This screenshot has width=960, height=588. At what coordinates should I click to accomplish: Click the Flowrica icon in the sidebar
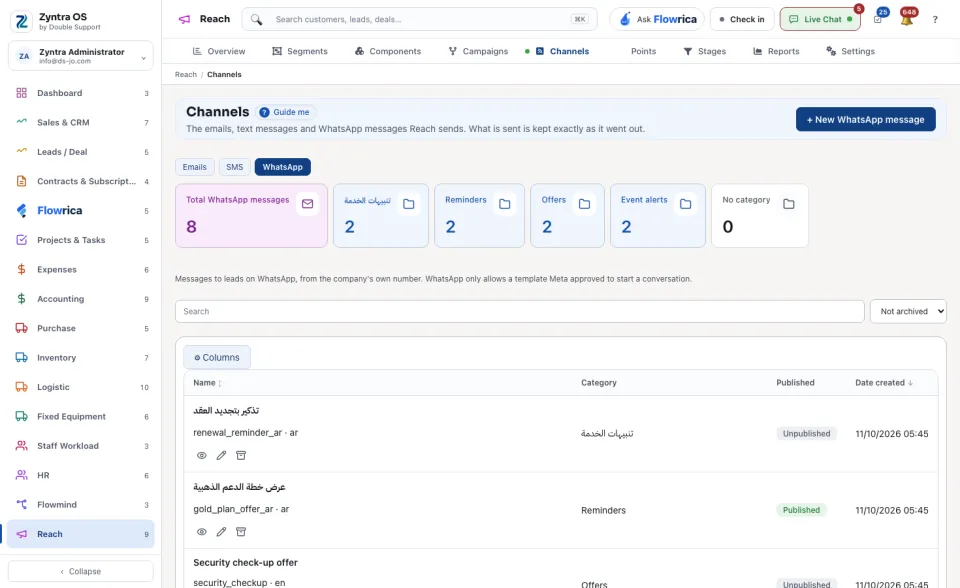[21, 211]
